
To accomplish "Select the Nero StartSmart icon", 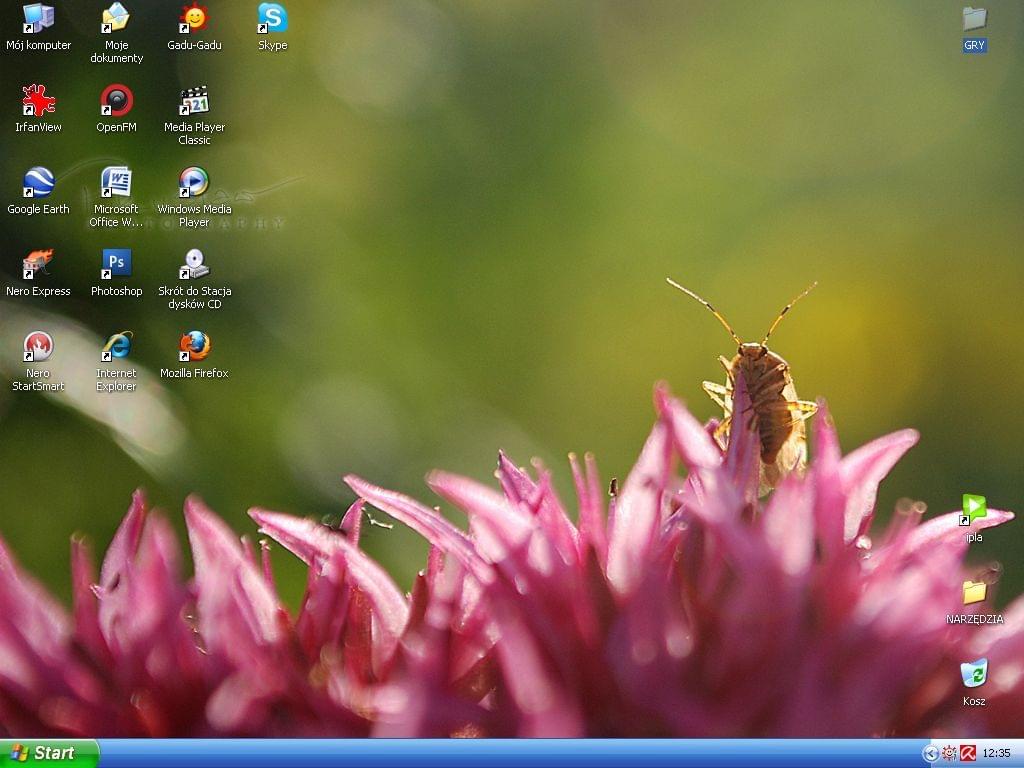I will coord(39,346).
